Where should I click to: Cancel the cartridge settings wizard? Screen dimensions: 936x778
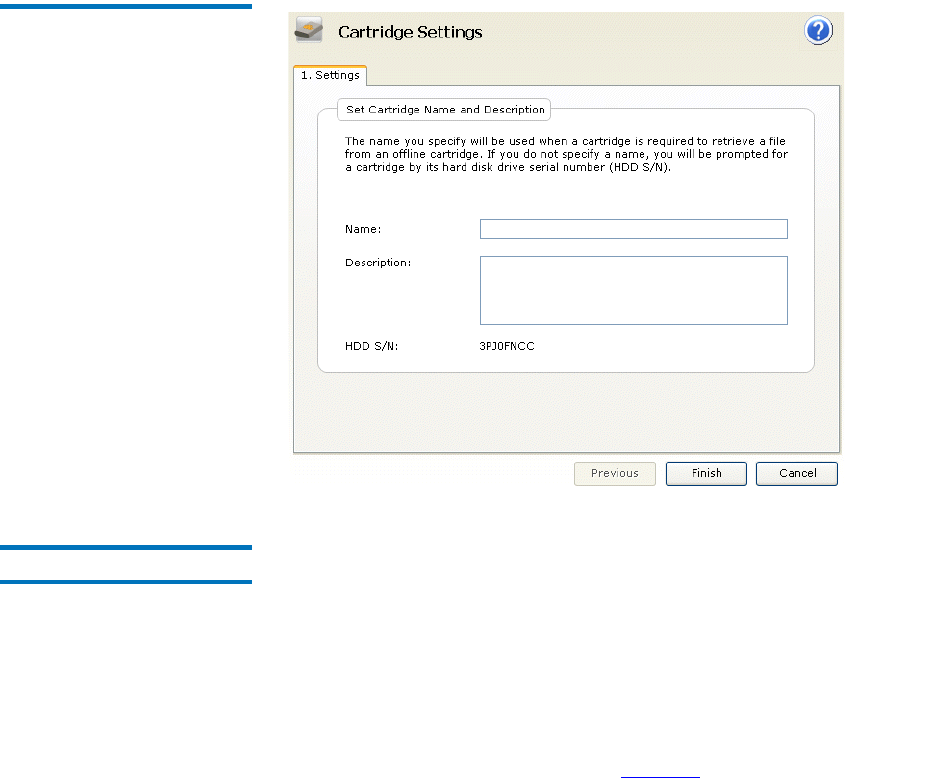[x=796, y=473]
